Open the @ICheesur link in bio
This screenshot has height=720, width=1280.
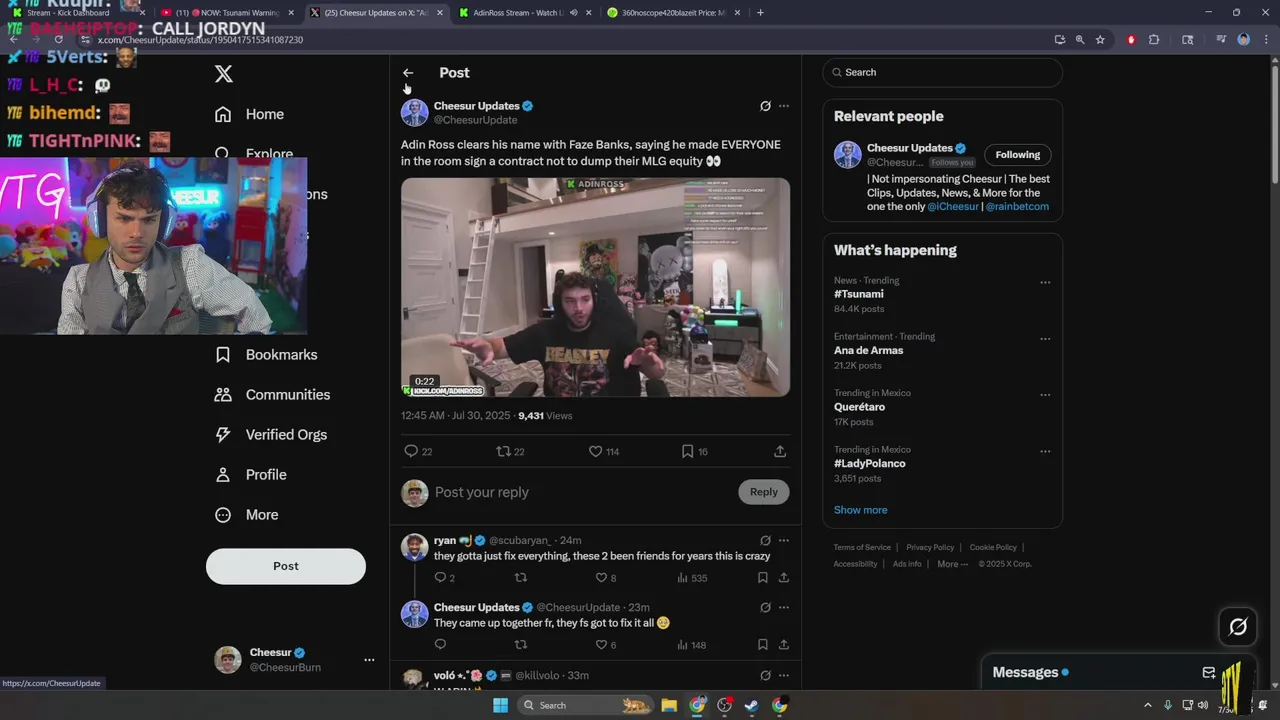click(952, 207)
